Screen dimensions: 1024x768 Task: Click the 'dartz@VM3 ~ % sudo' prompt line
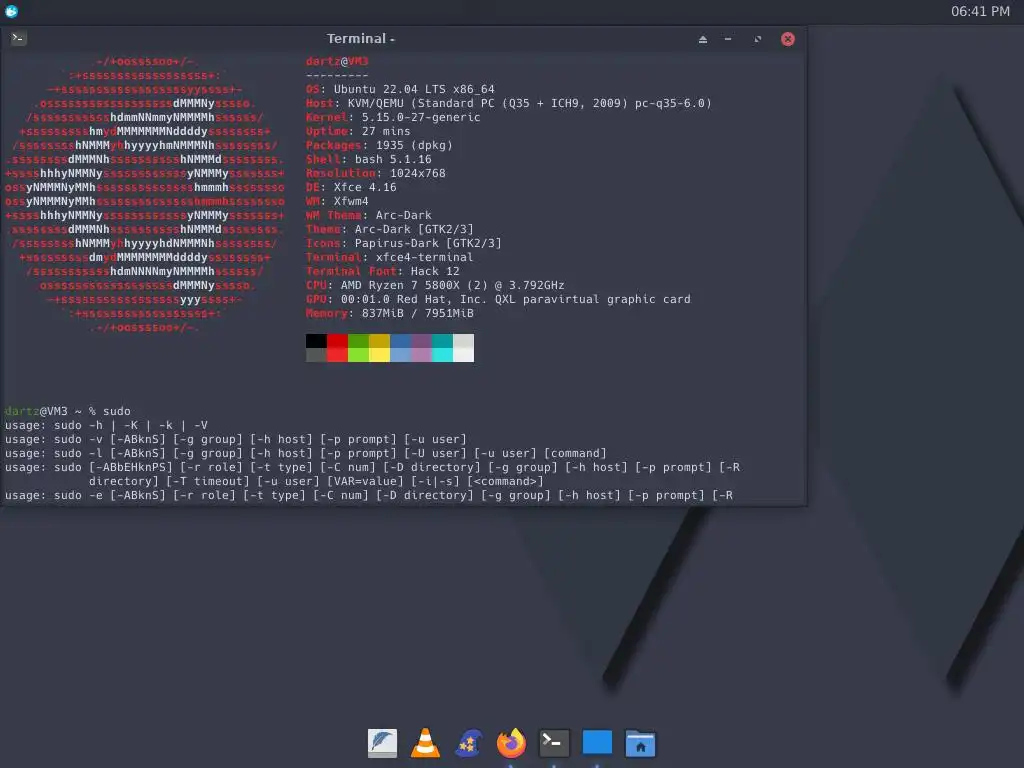67,411
